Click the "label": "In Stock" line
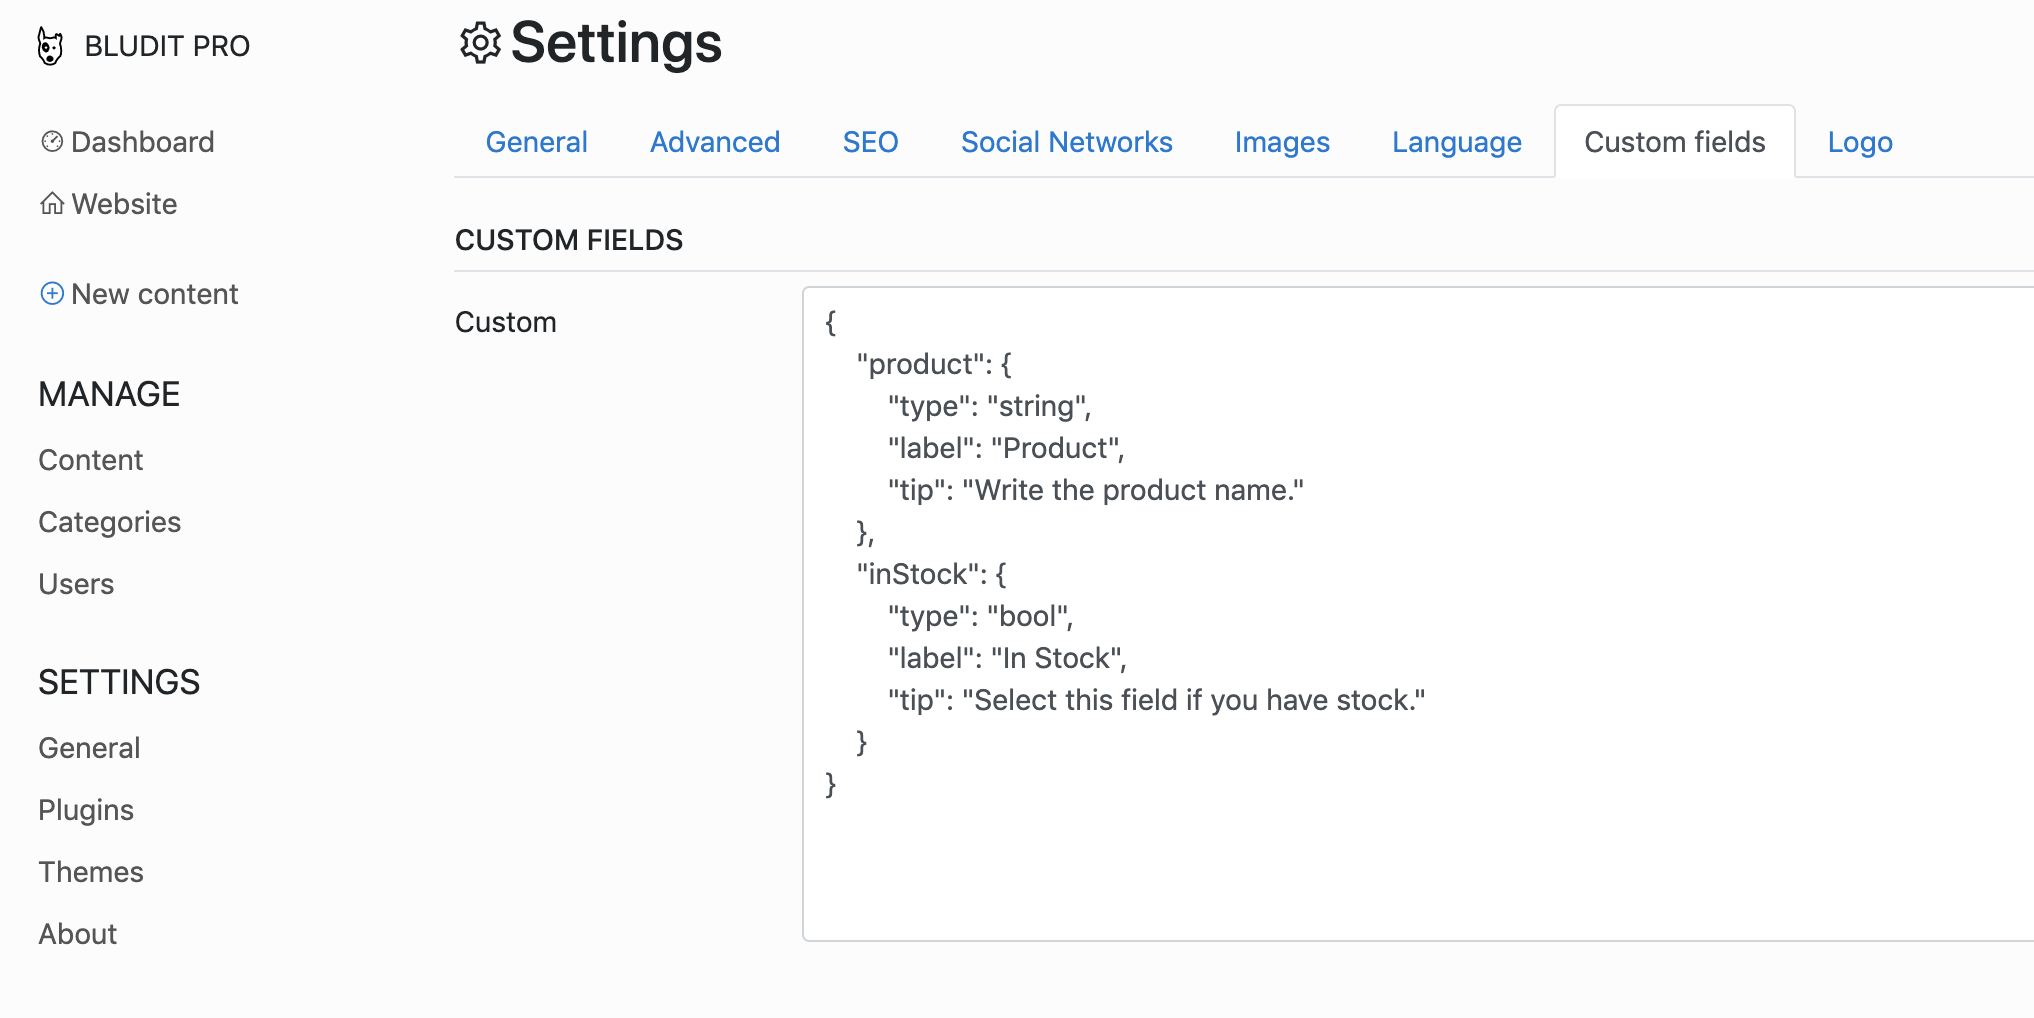The height and width of the screenshot is (1018, 2034). click(x=1008, y=658)
